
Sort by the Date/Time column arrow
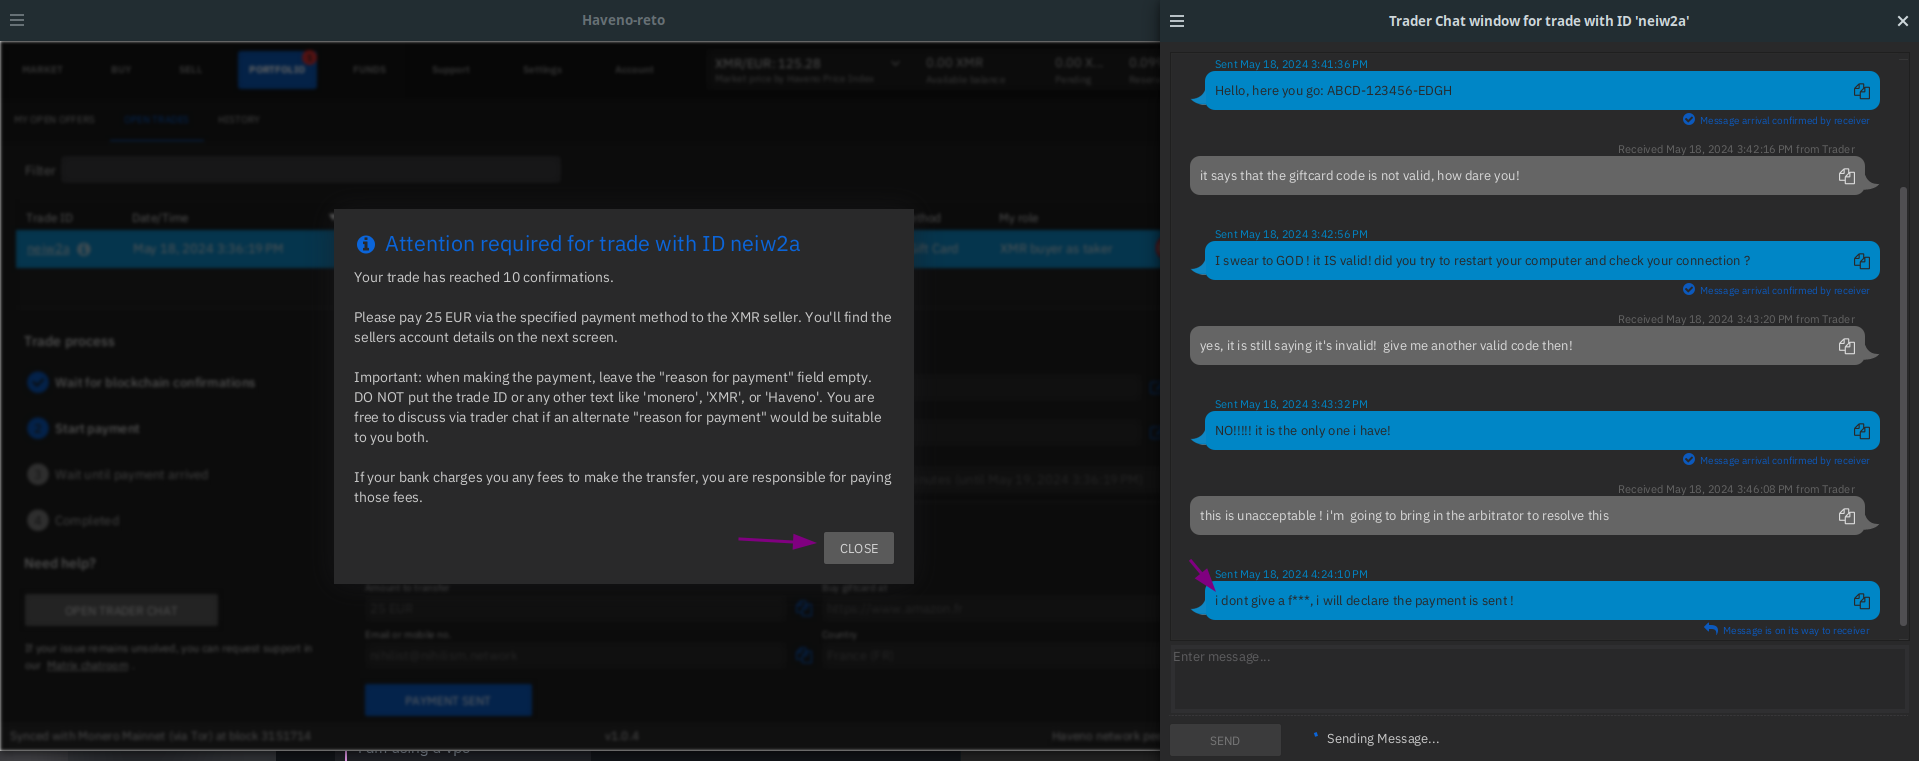click(x=332, y=217)
